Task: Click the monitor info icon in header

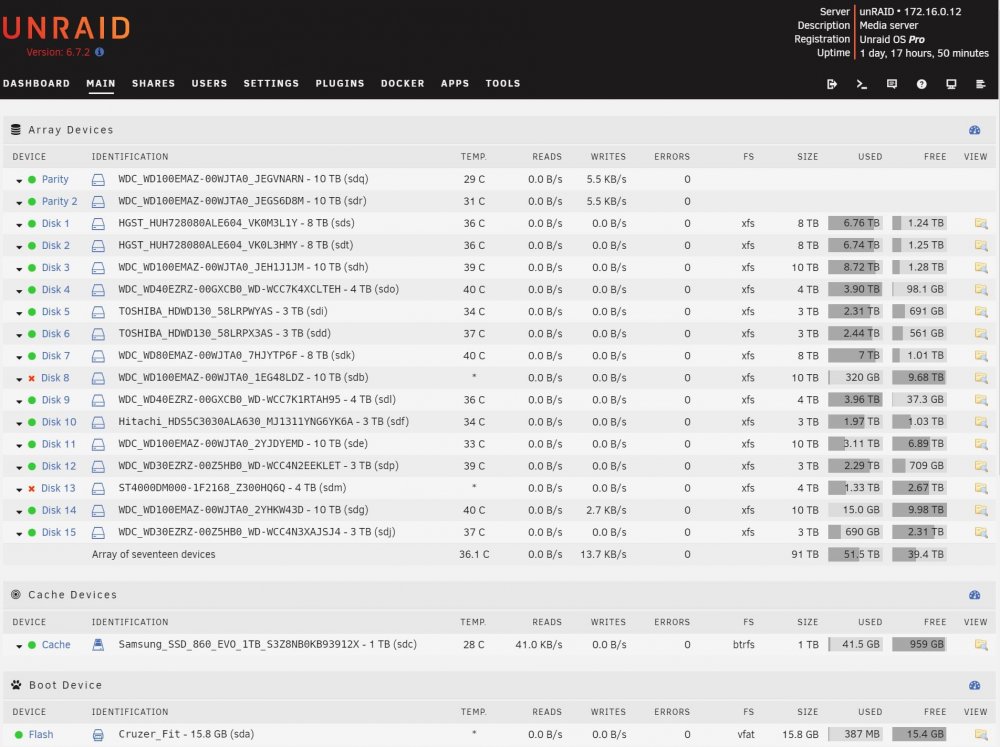Action: pyautogui.click(x=951, y=84)
